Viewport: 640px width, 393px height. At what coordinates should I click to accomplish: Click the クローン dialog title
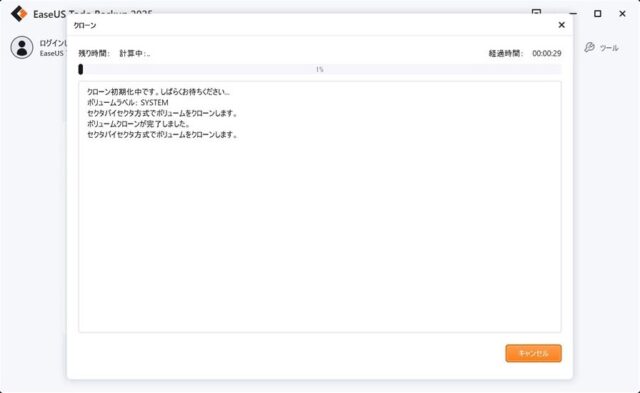85,25
